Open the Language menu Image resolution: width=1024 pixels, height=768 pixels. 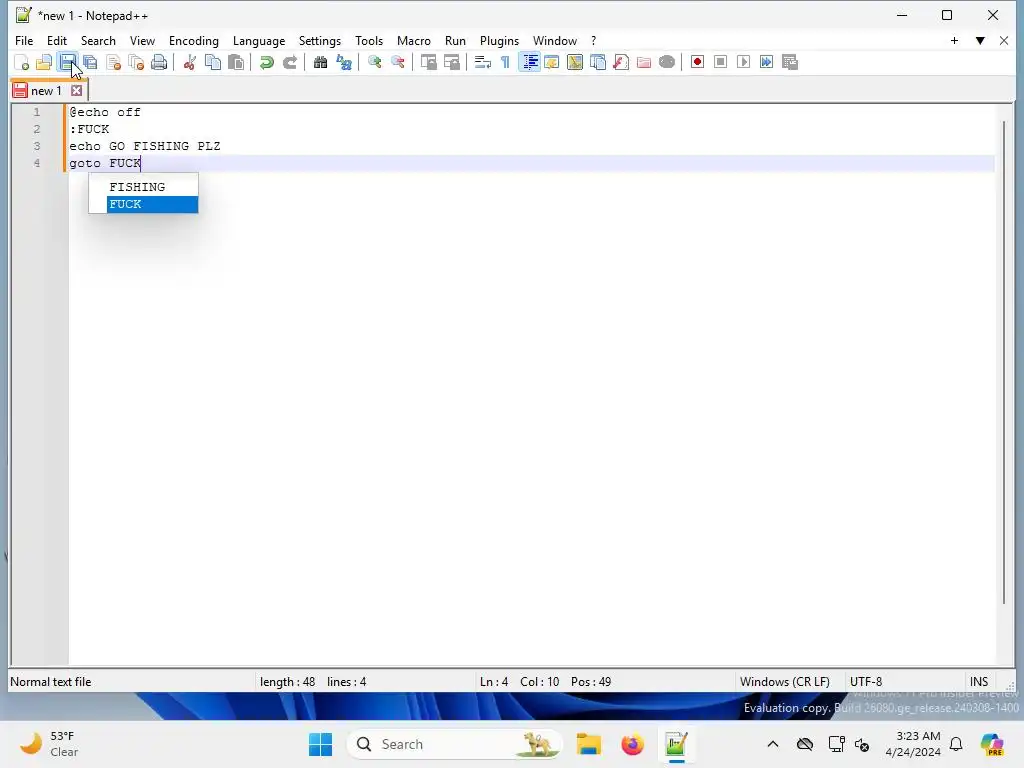pyautogui.click(x=259, y=40)
